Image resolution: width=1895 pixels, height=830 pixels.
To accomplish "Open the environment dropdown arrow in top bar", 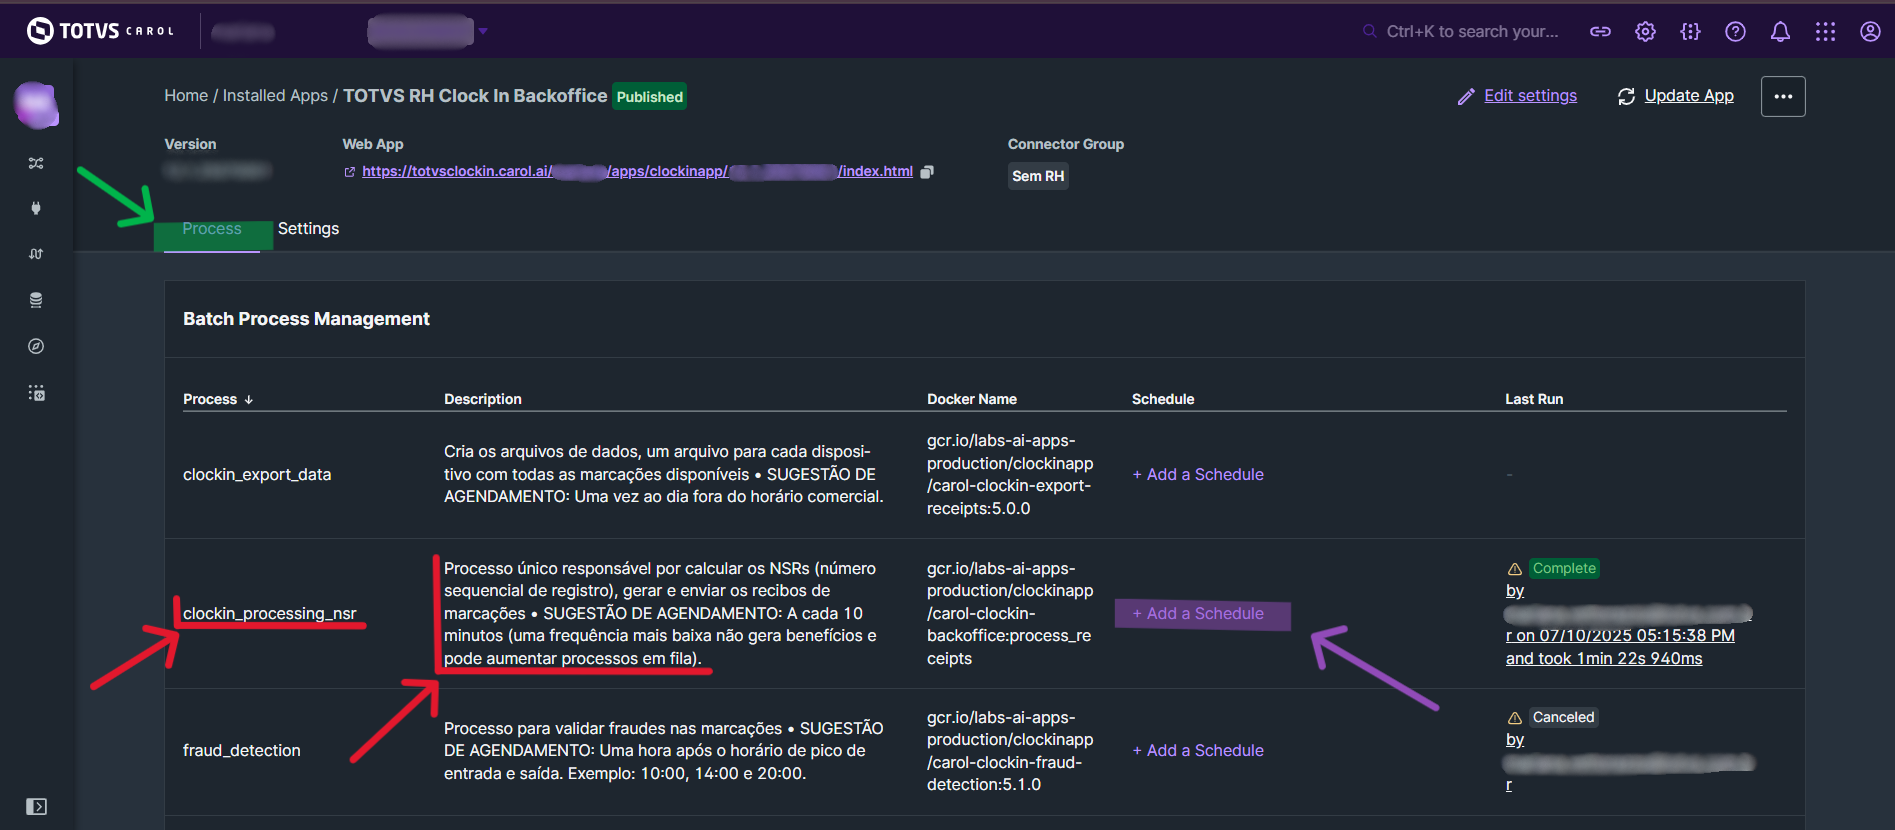I will (x=483, y=31).
